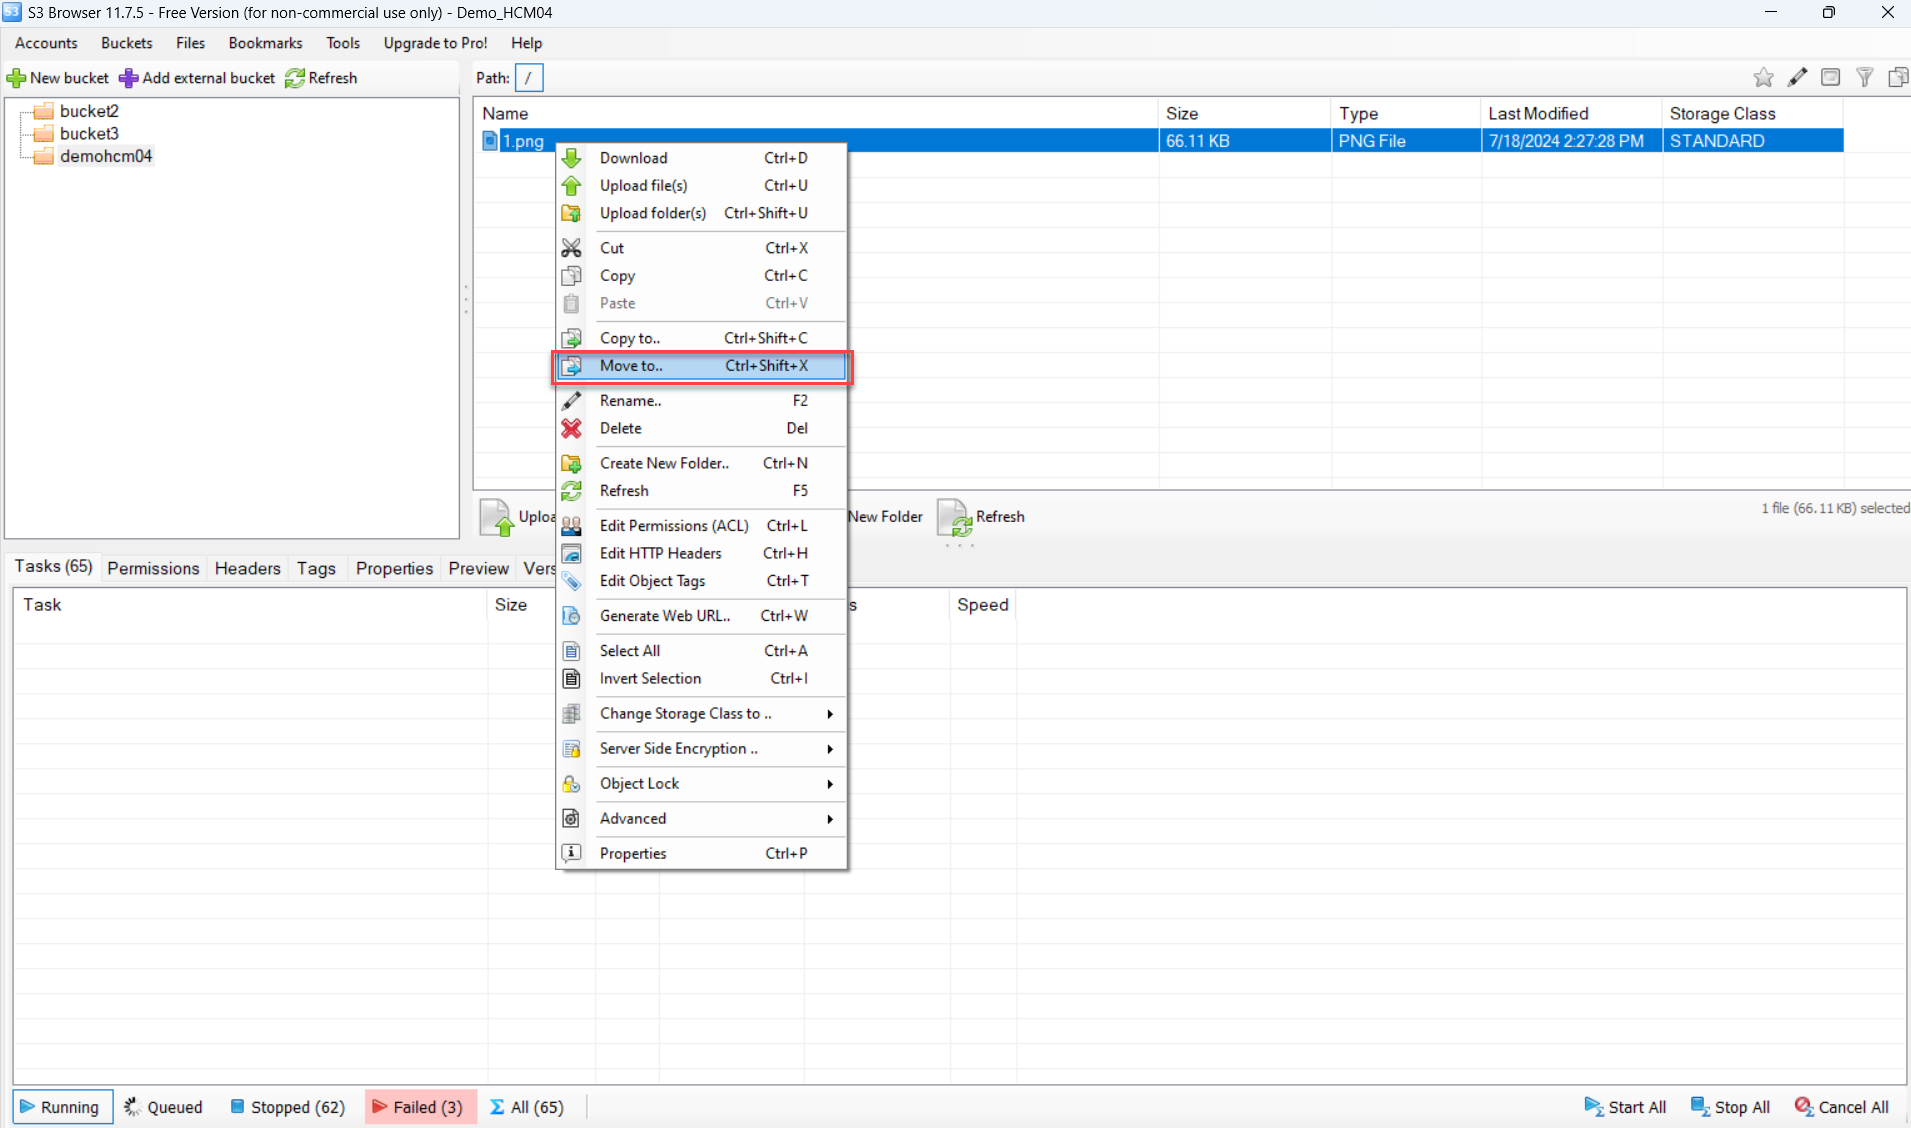Click the scissors Cut icon in menu
This screenshot has width=1911, height=1128.
tap(571, 248)
